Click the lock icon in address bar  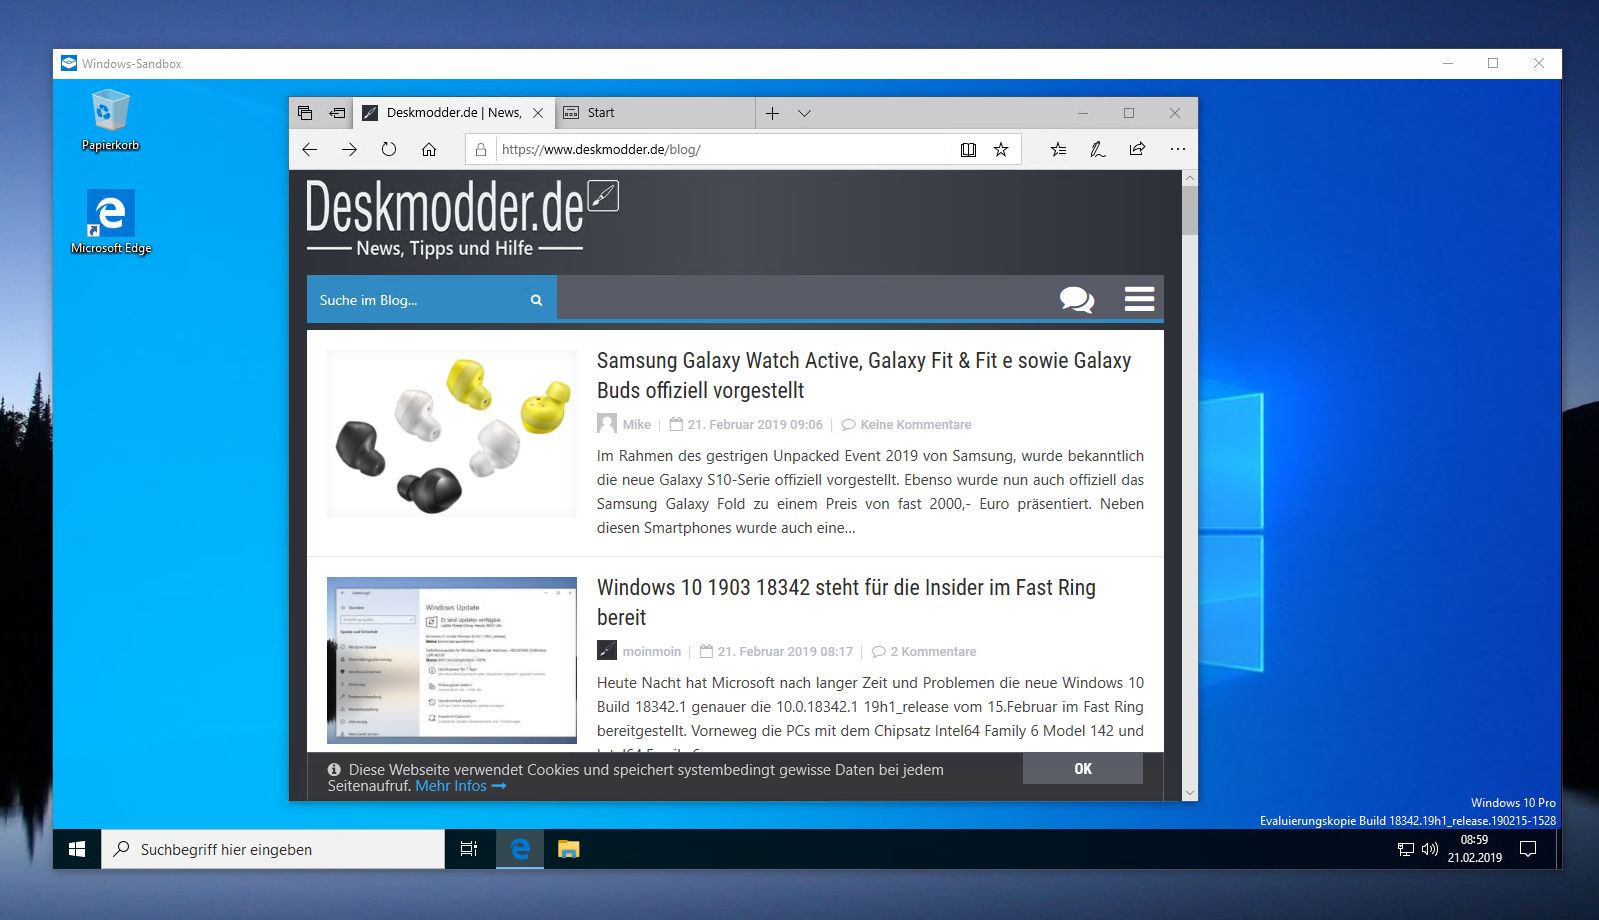481,149
